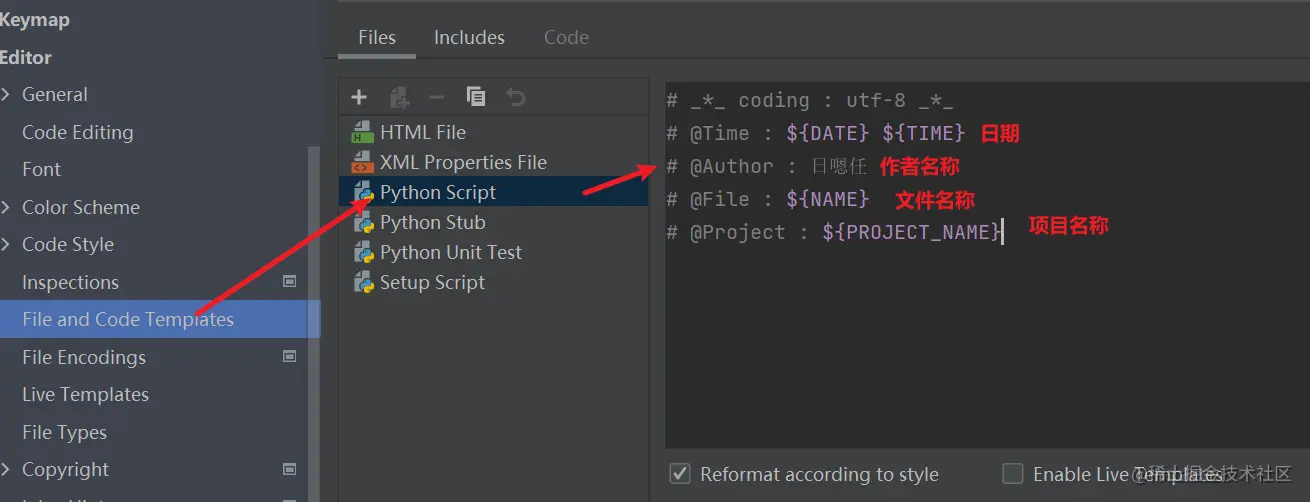Open the Live Templates settings page
1310x502 pixels.
pyautogui.click(x=85, y=395)
